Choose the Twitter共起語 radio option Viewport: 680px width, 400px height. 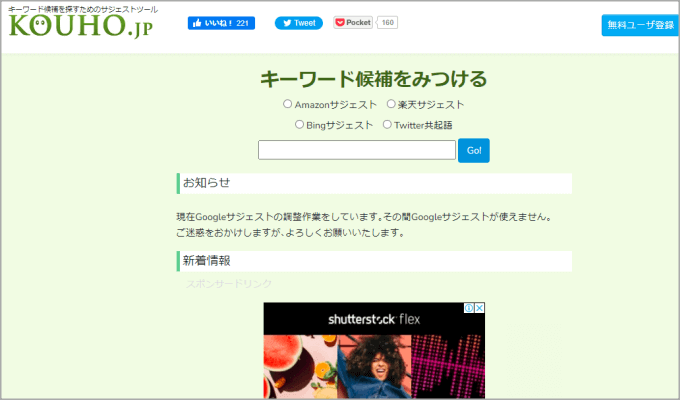pos(387,125)
